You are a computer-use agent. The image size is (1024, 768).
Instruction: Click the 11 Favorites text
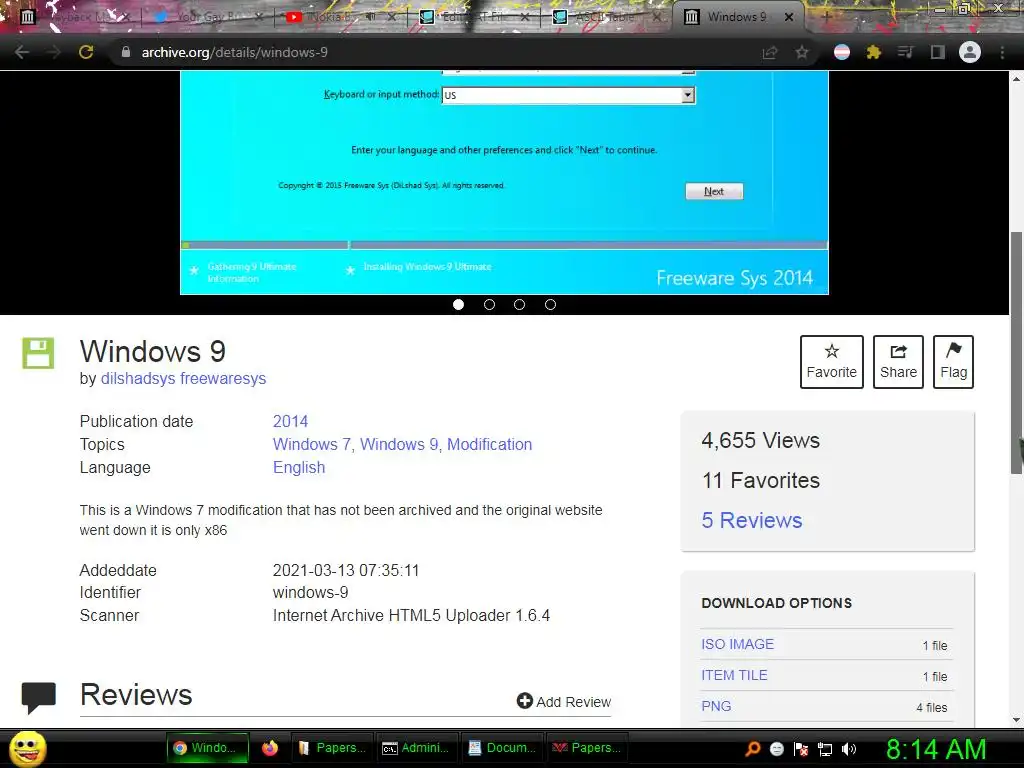[x=761, y=481]
